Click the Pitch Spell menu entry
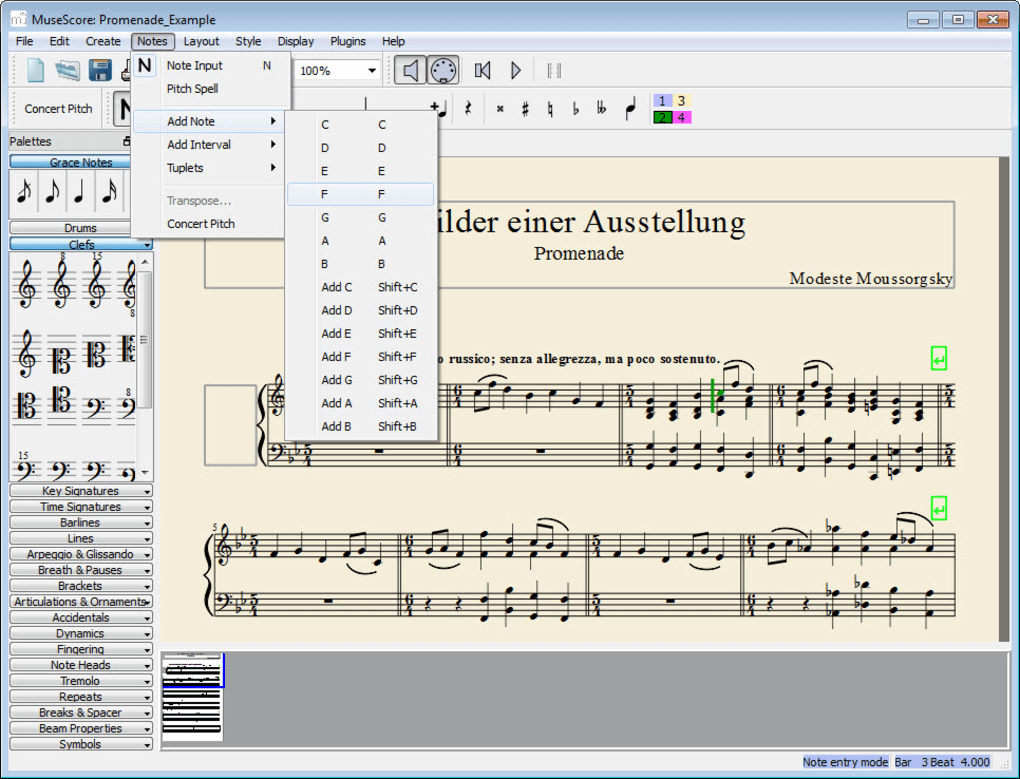Image resolution: width=1020 pixels, height=779 pixels. pos(192,89)
